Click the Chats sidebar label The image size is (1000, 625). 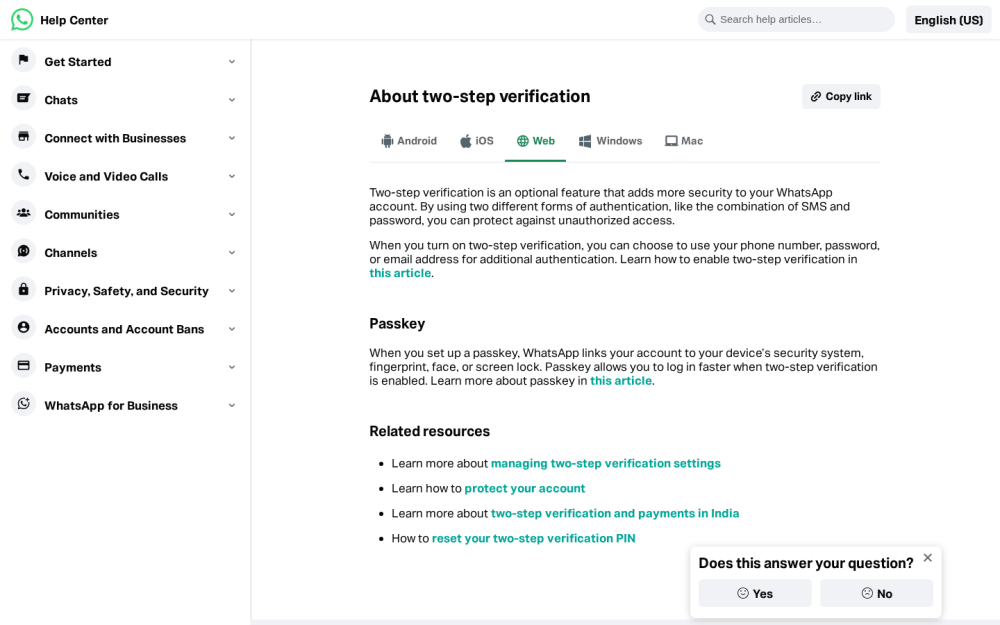61,100
